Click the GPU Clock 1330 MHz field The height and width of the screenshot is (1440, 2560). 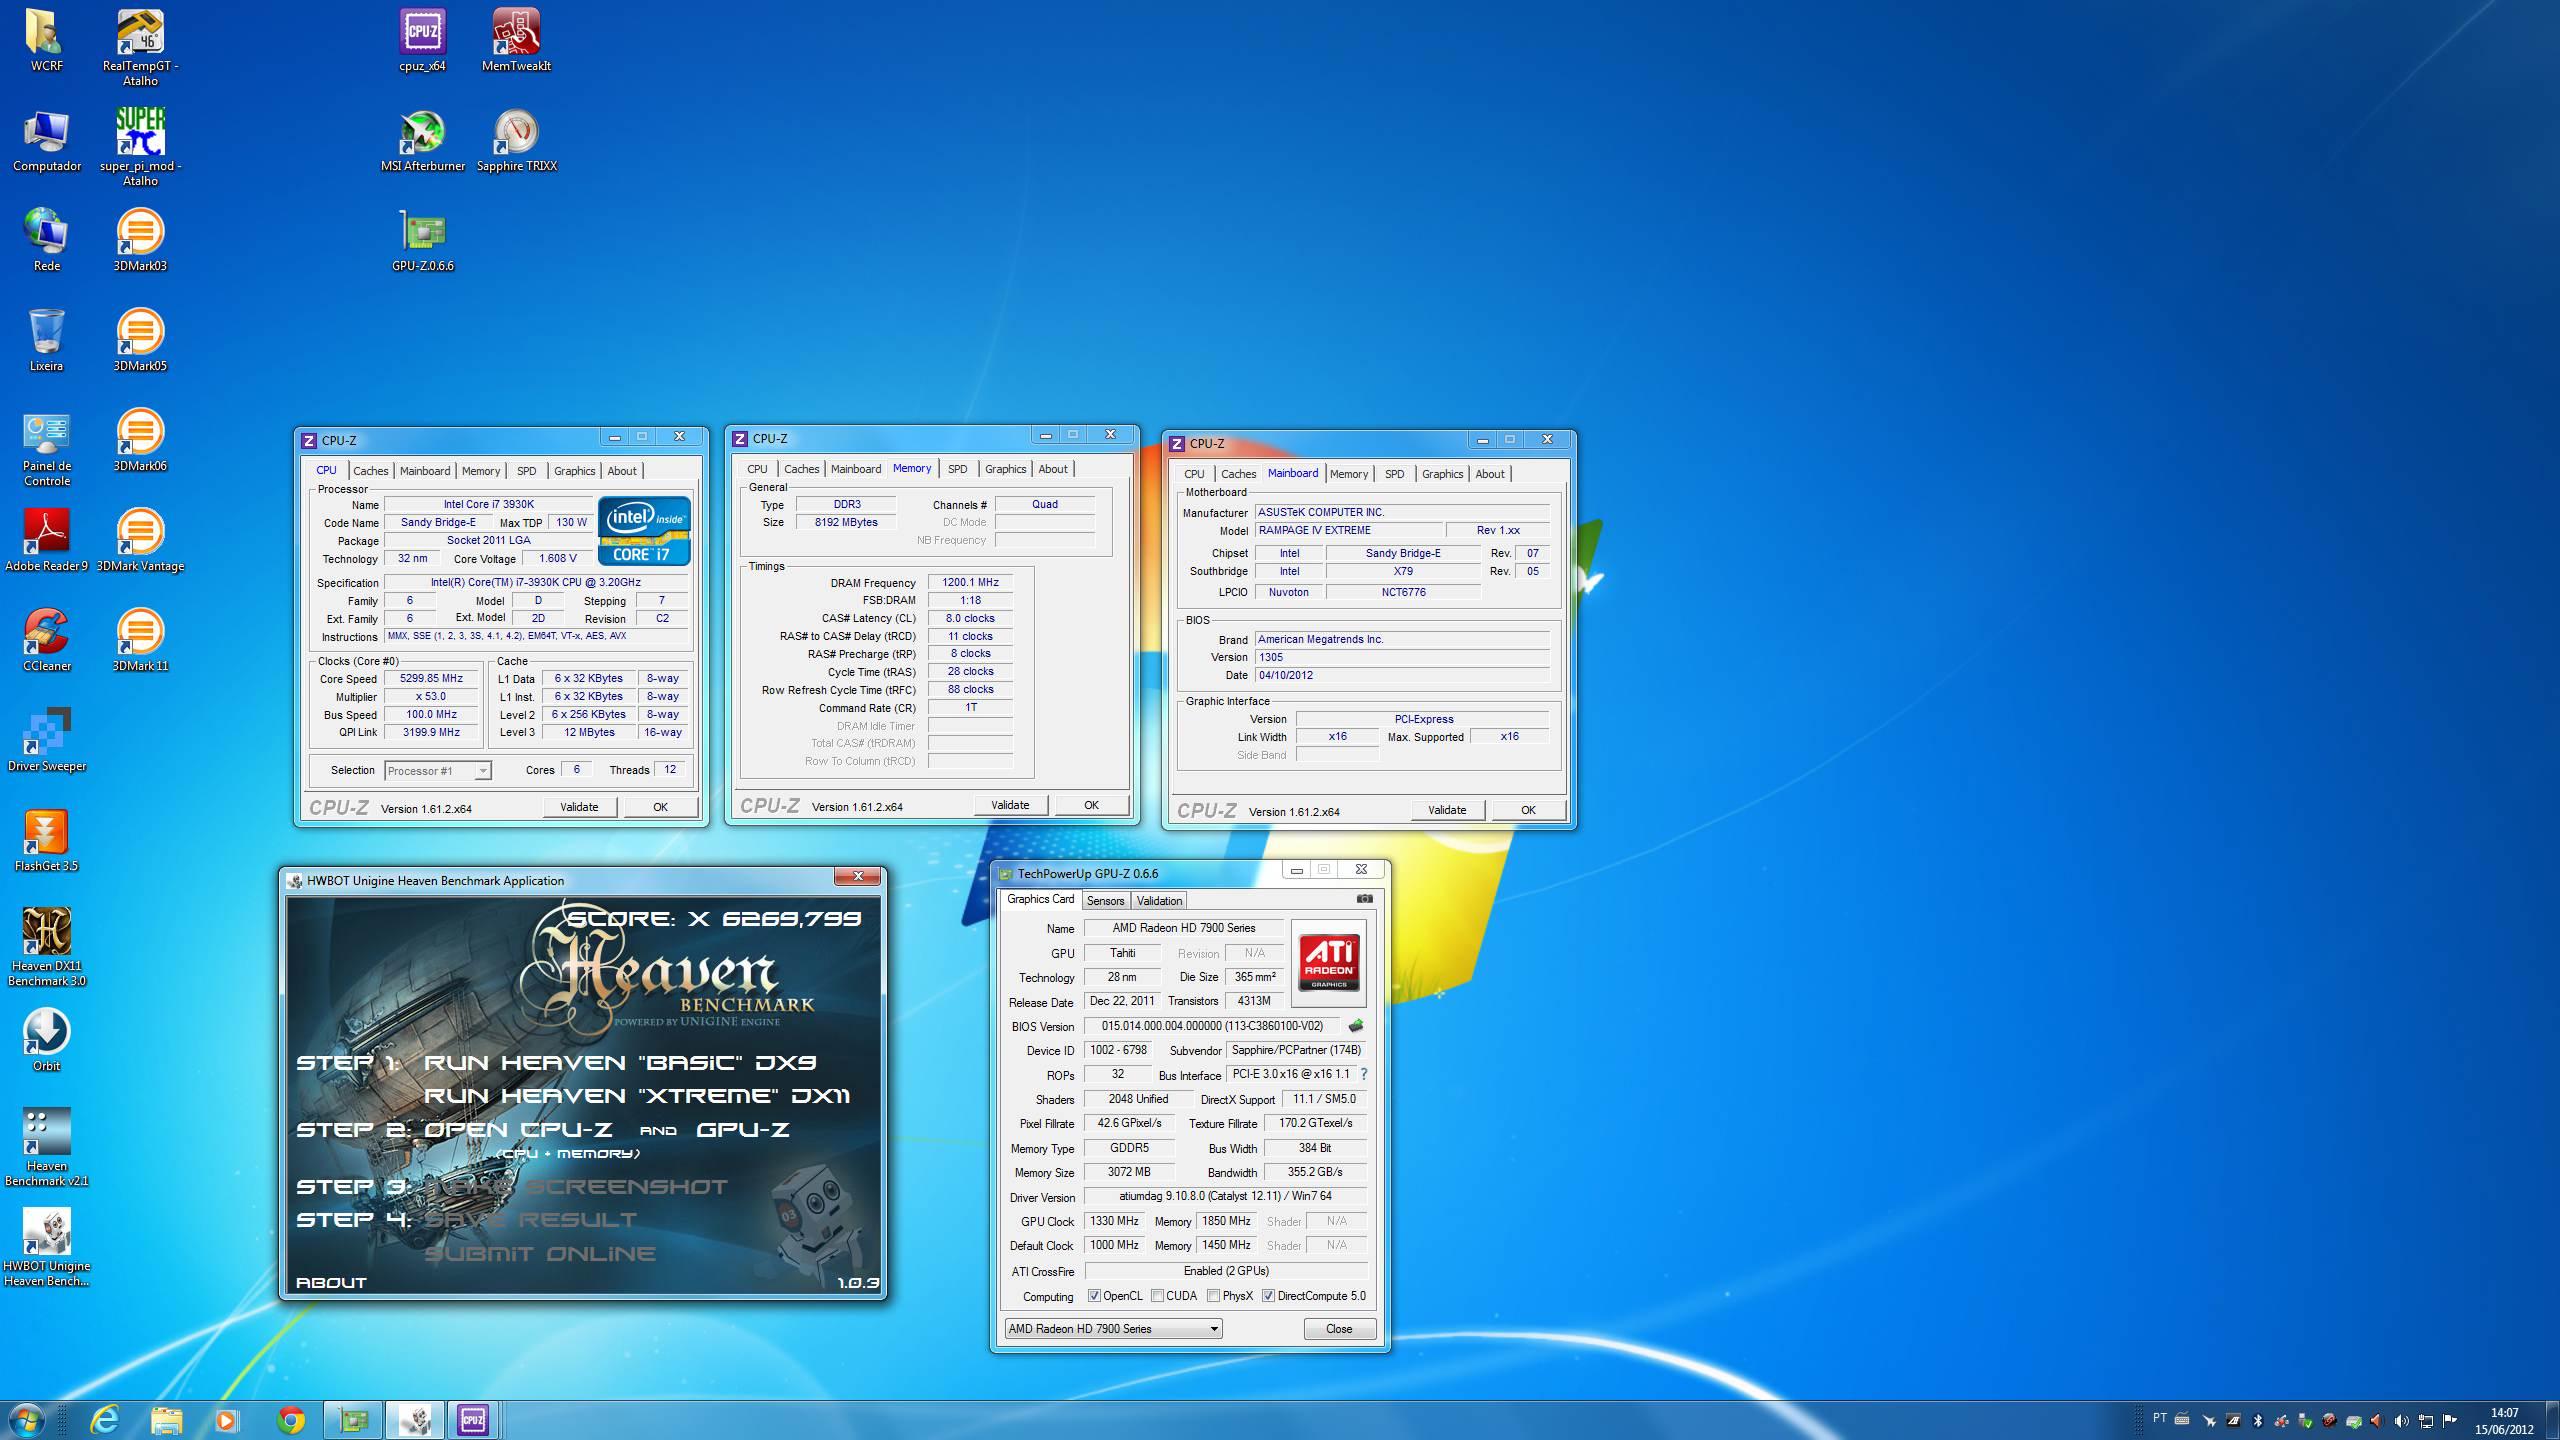pyautogui.click(x=1115, y=1222)
